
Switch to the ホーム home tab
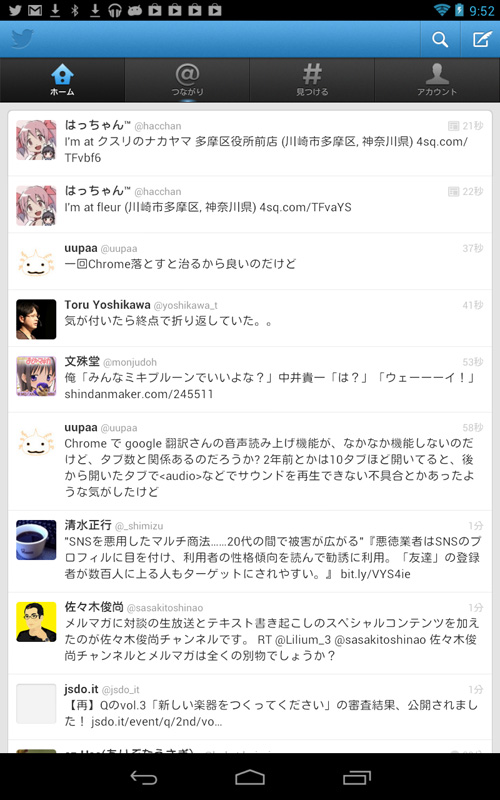tap(62, 80)
